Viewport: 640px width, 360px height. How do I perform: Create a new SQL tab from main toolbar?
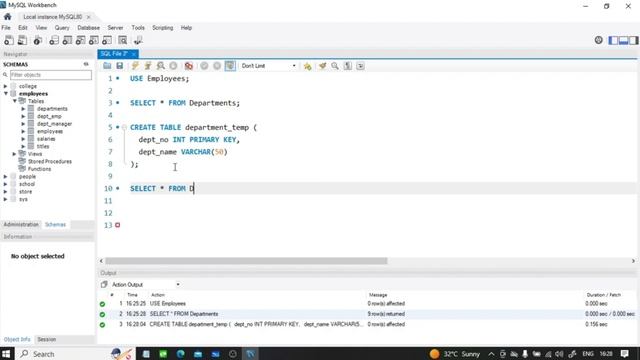9,40
